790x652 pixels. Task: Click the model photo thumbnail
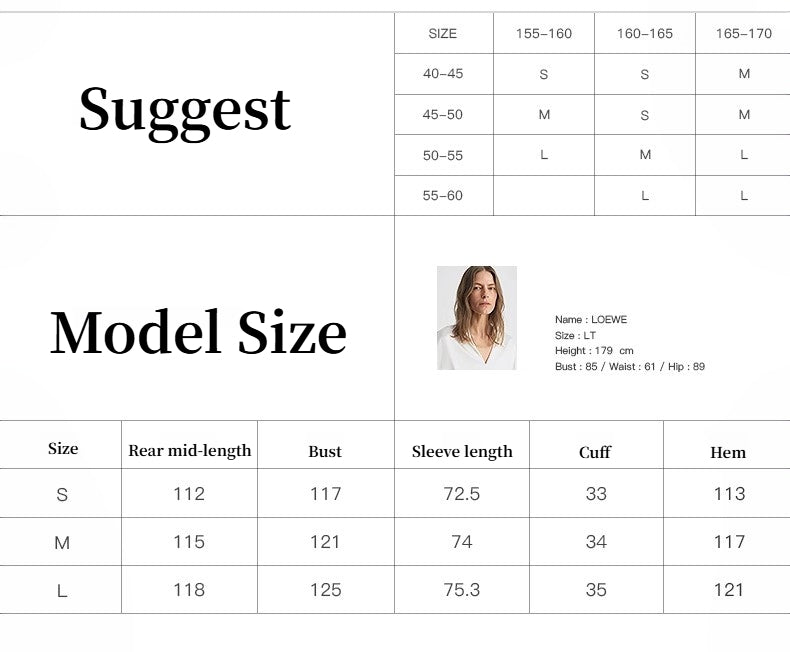[x=477, y=318]
